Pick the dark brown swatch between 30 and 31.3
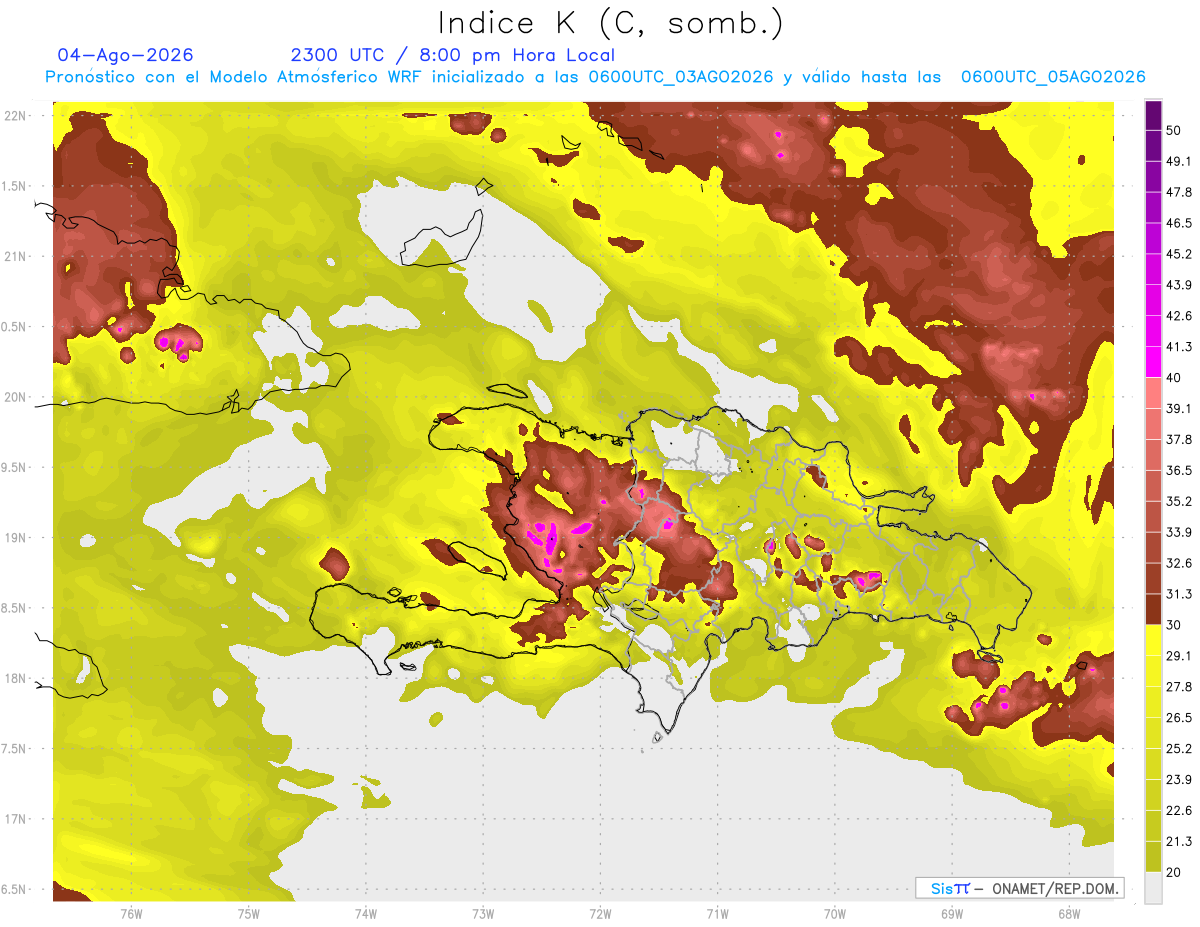Screen dimensions: 1200x927 (x=1153, y=609)
